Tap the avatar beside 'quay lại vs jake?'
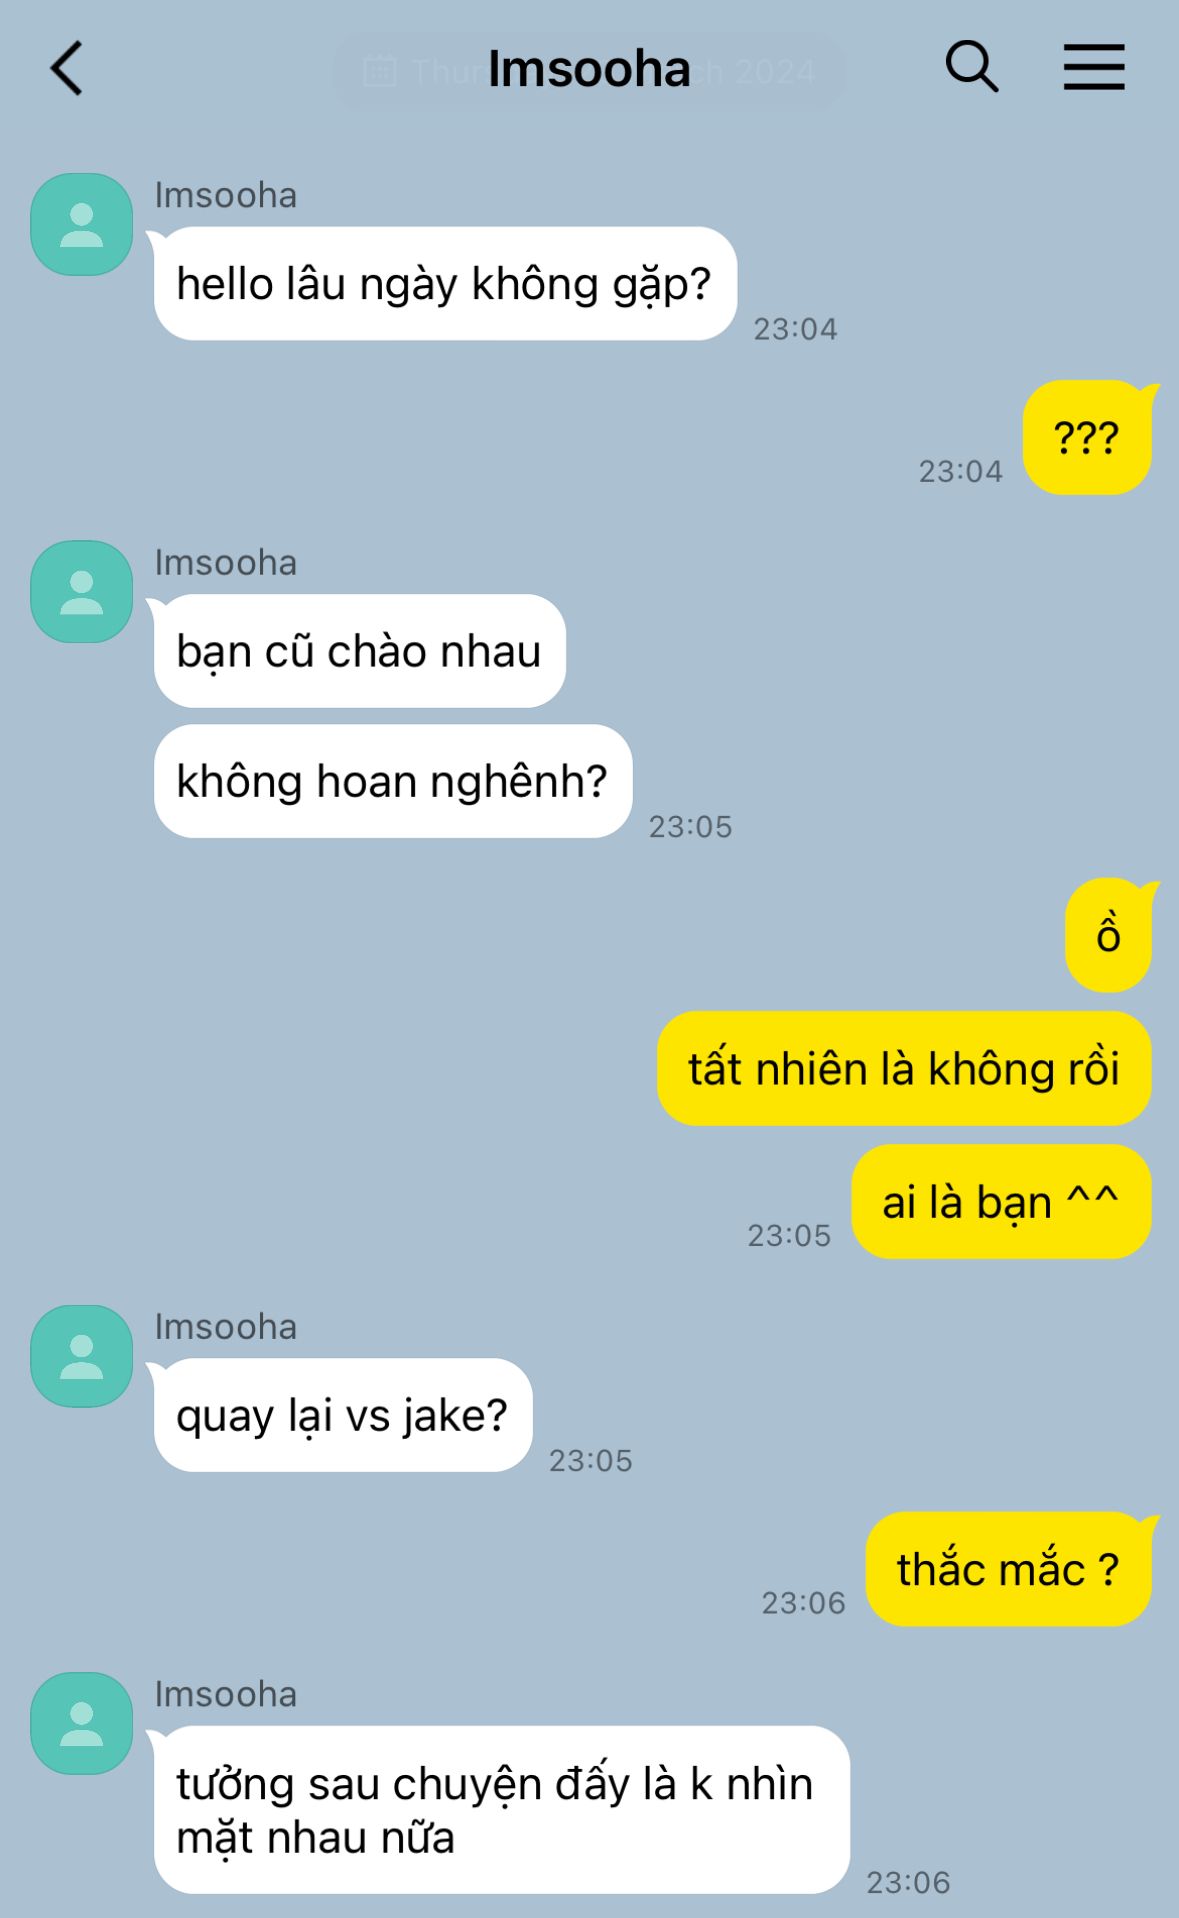This screenshot has height=1918, width=1179. click(x=82, y=1356)
